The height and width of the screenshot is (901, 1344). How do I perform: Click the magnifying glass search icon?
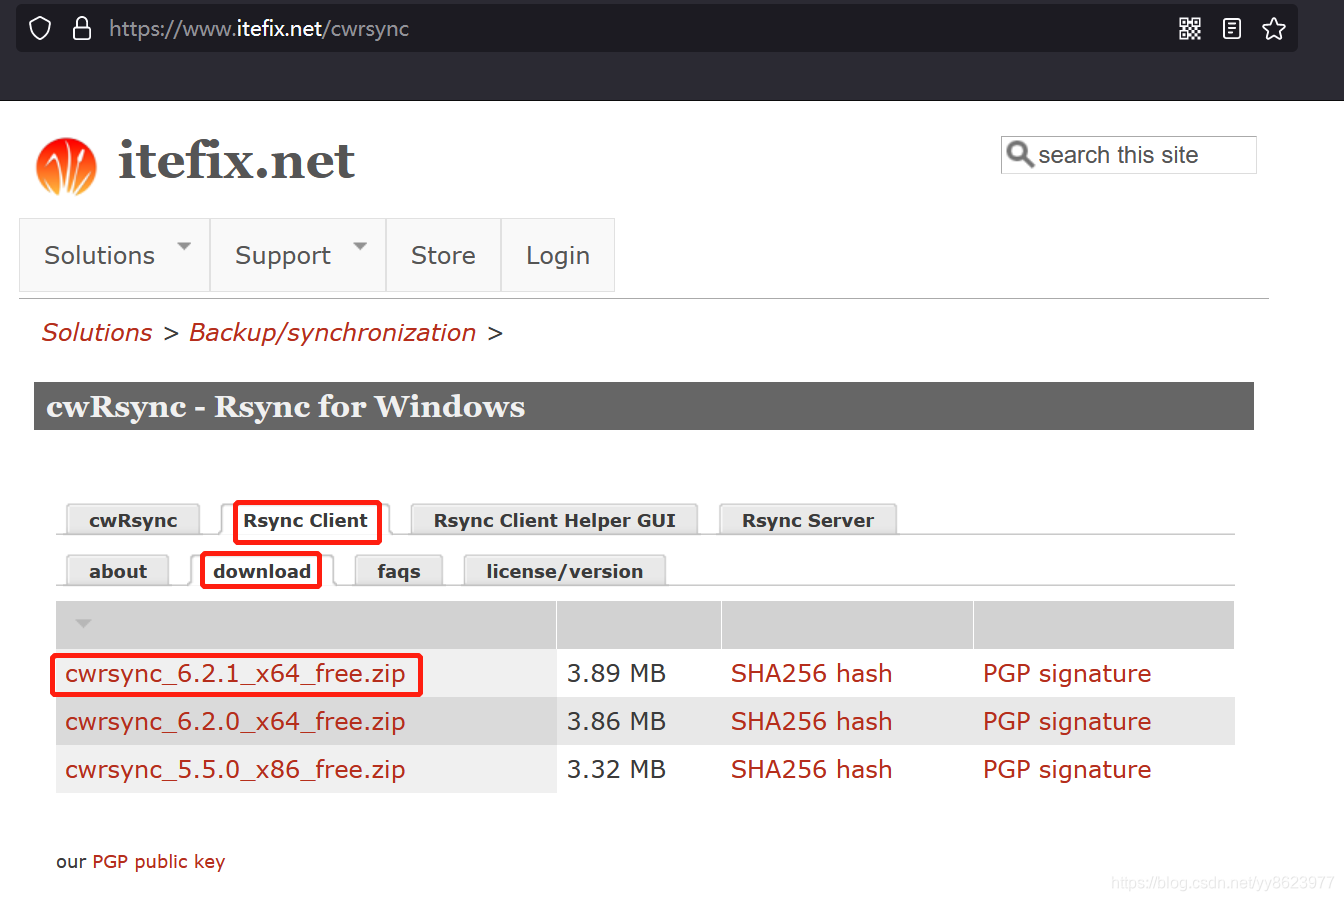point(1020,154)
